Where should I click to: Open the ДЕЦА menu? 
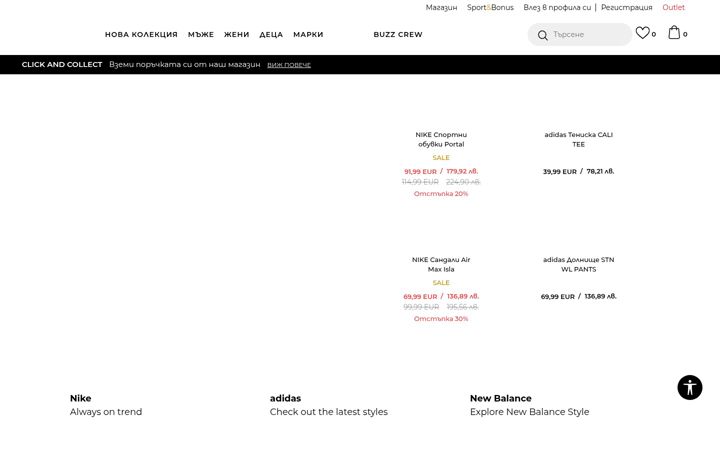(271, 34)
